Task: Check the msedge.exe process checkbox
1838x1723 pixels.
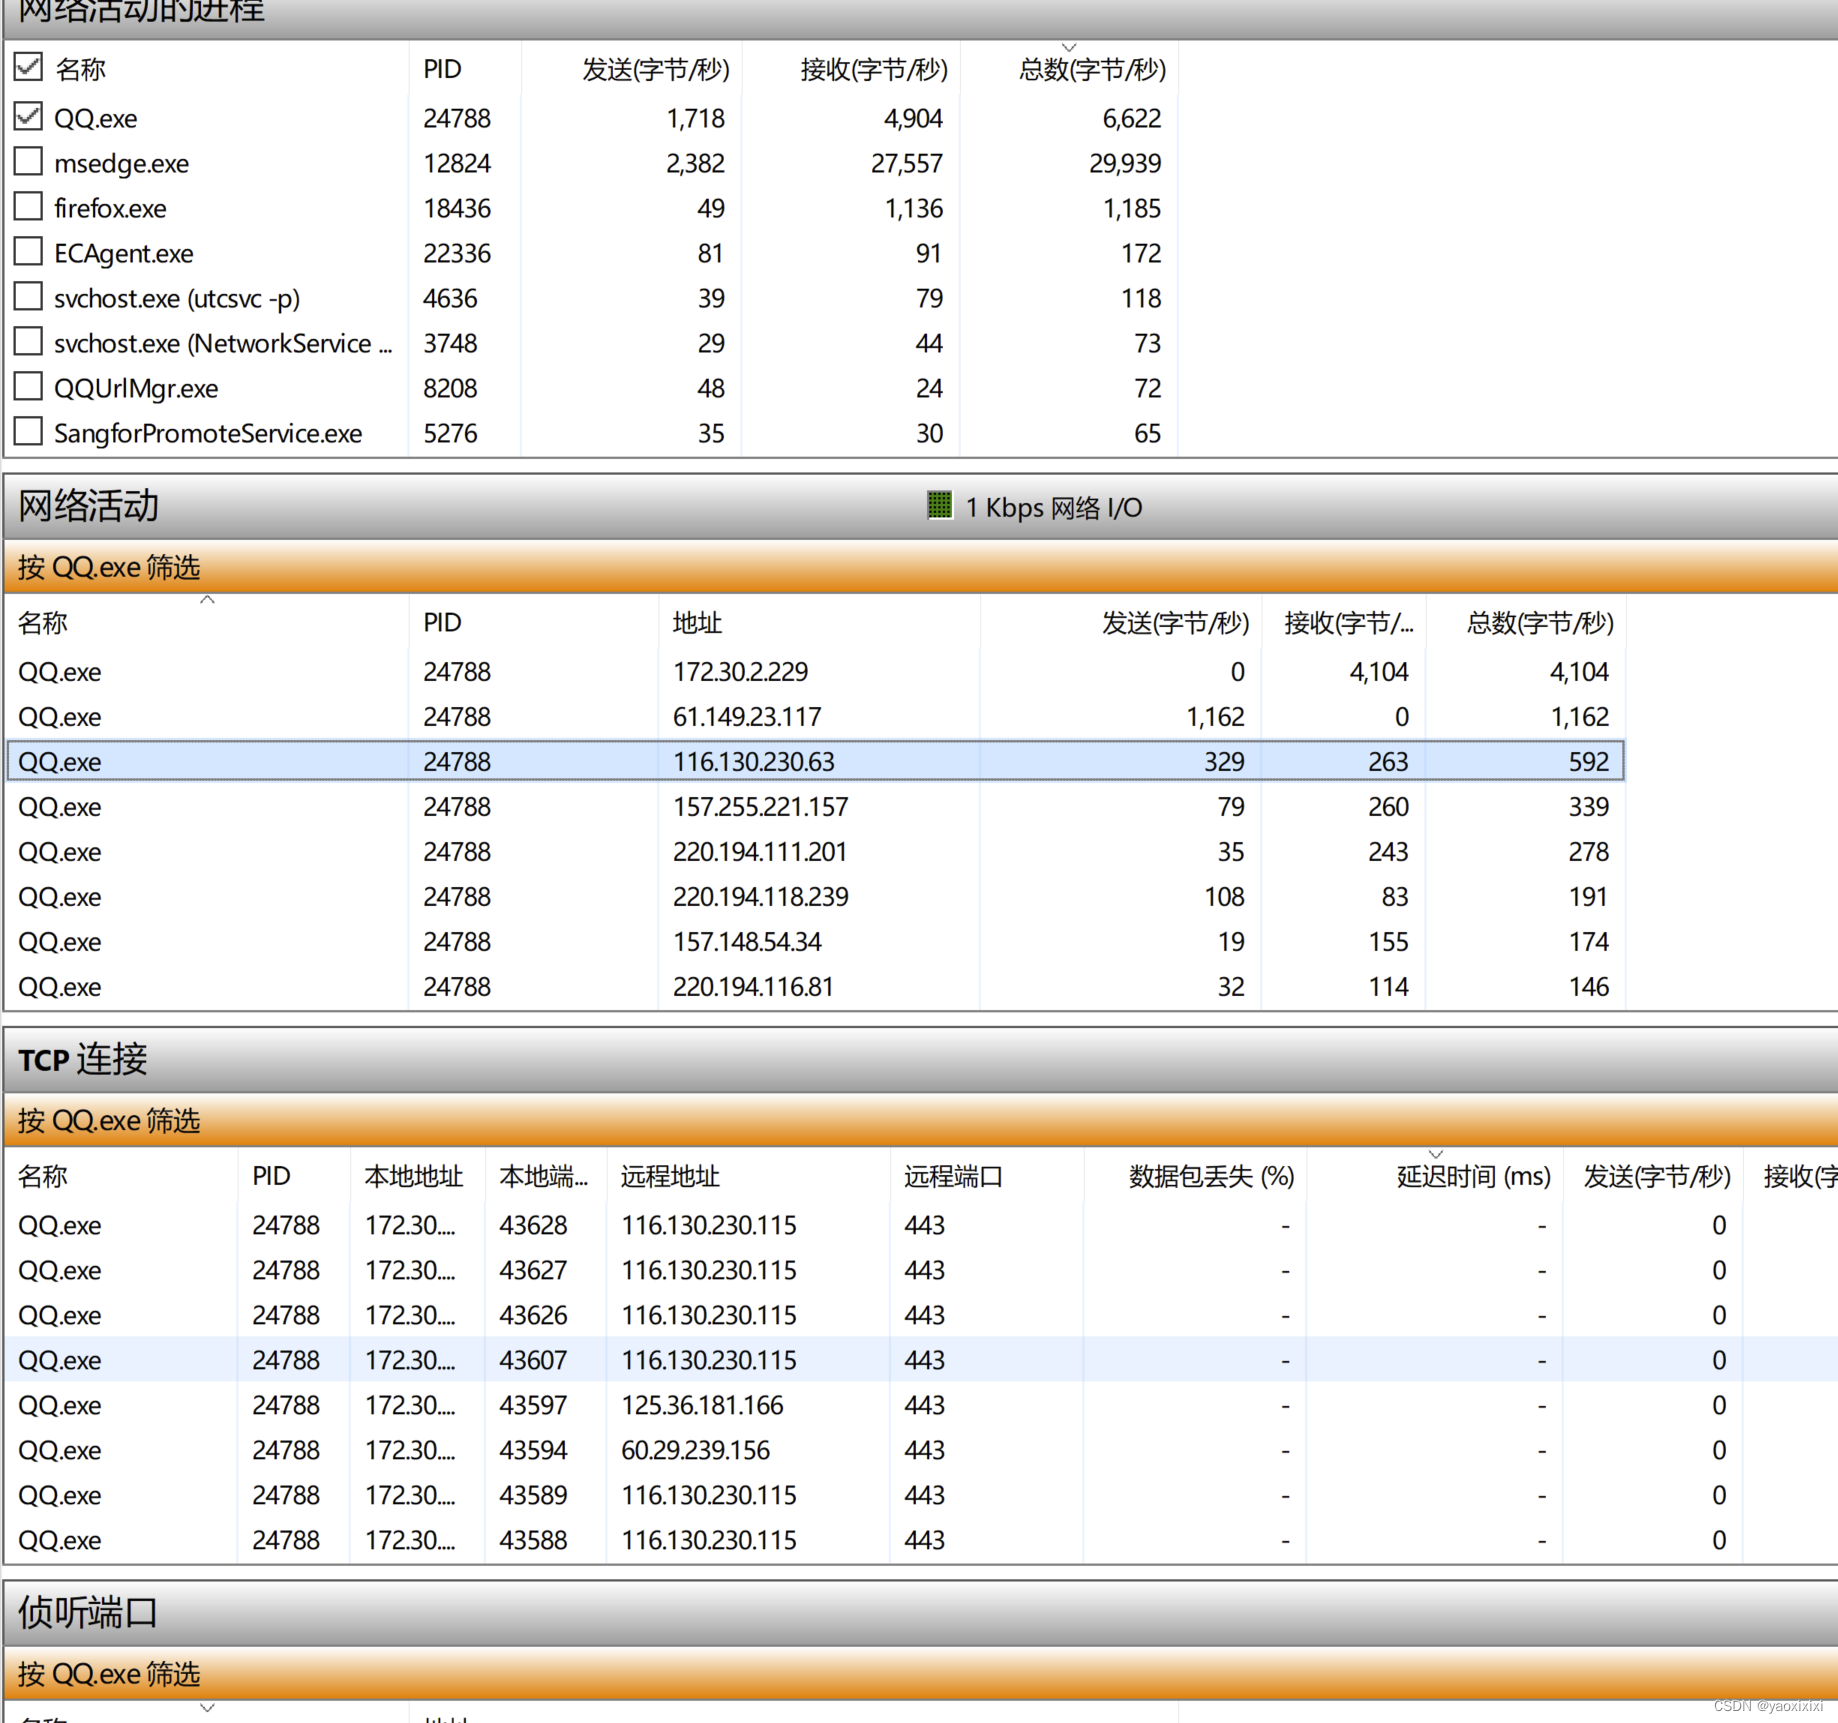Action: (28, 161)
